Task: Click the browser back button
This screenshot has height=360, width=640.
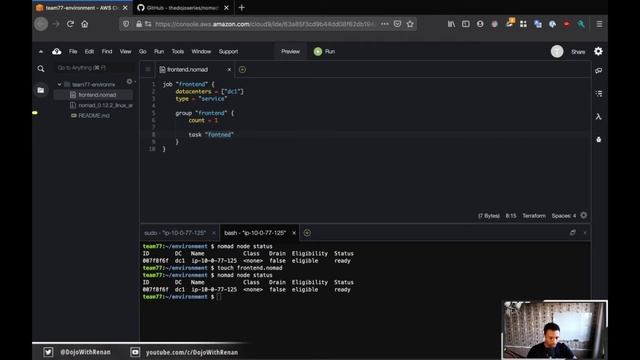Action: point(41,24)
